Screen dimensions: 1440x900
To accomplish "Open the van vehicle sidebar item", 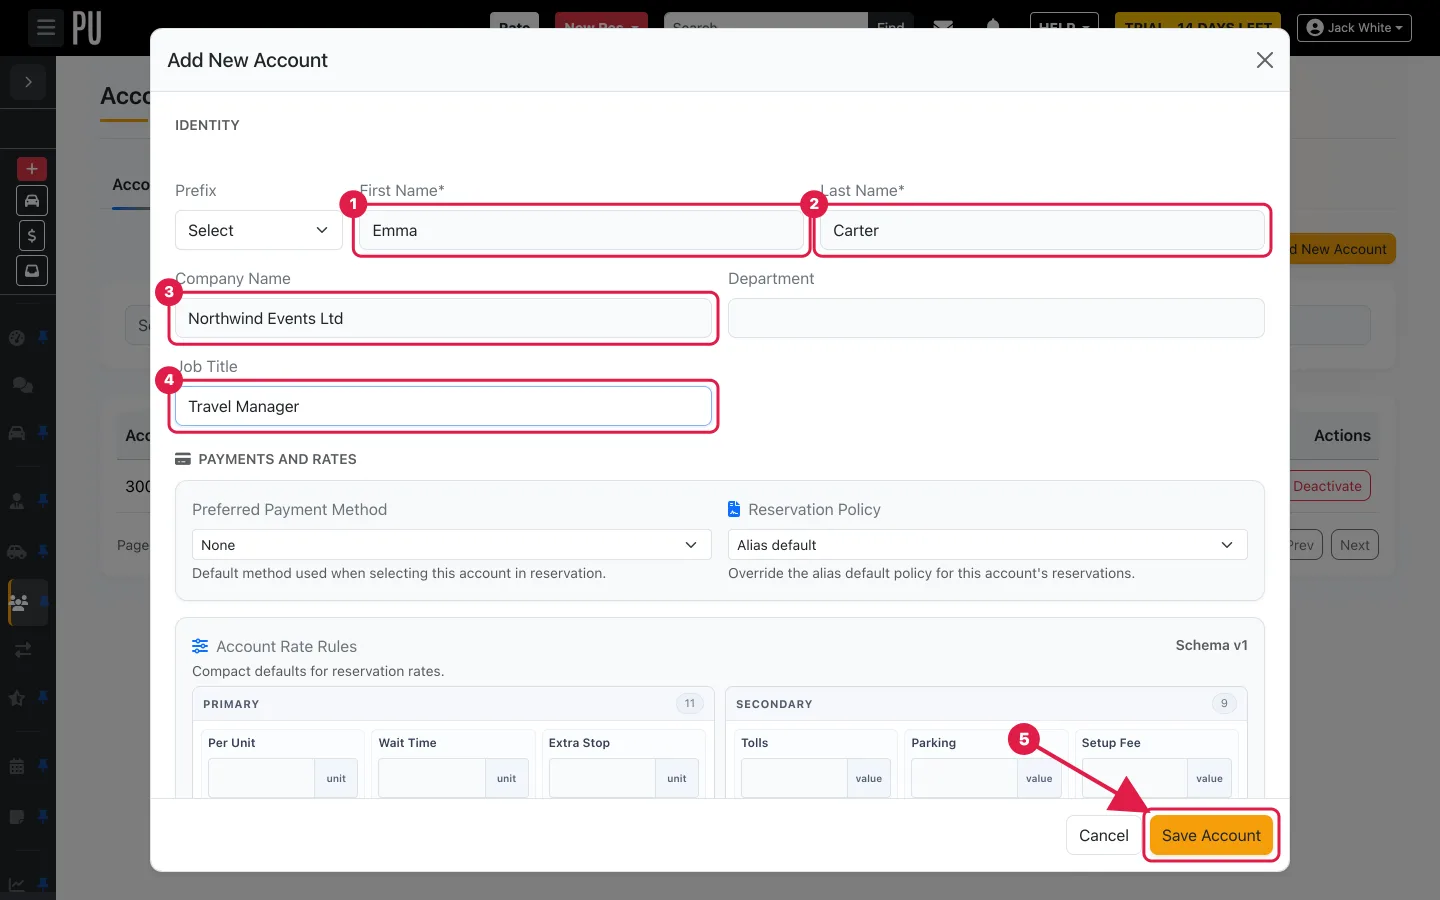I will click(17, 551).
